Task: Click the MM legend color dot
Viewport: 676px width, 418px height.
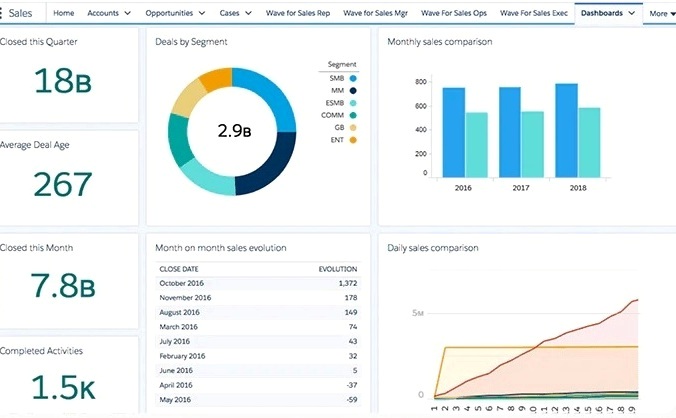Action: click(353, 90)
